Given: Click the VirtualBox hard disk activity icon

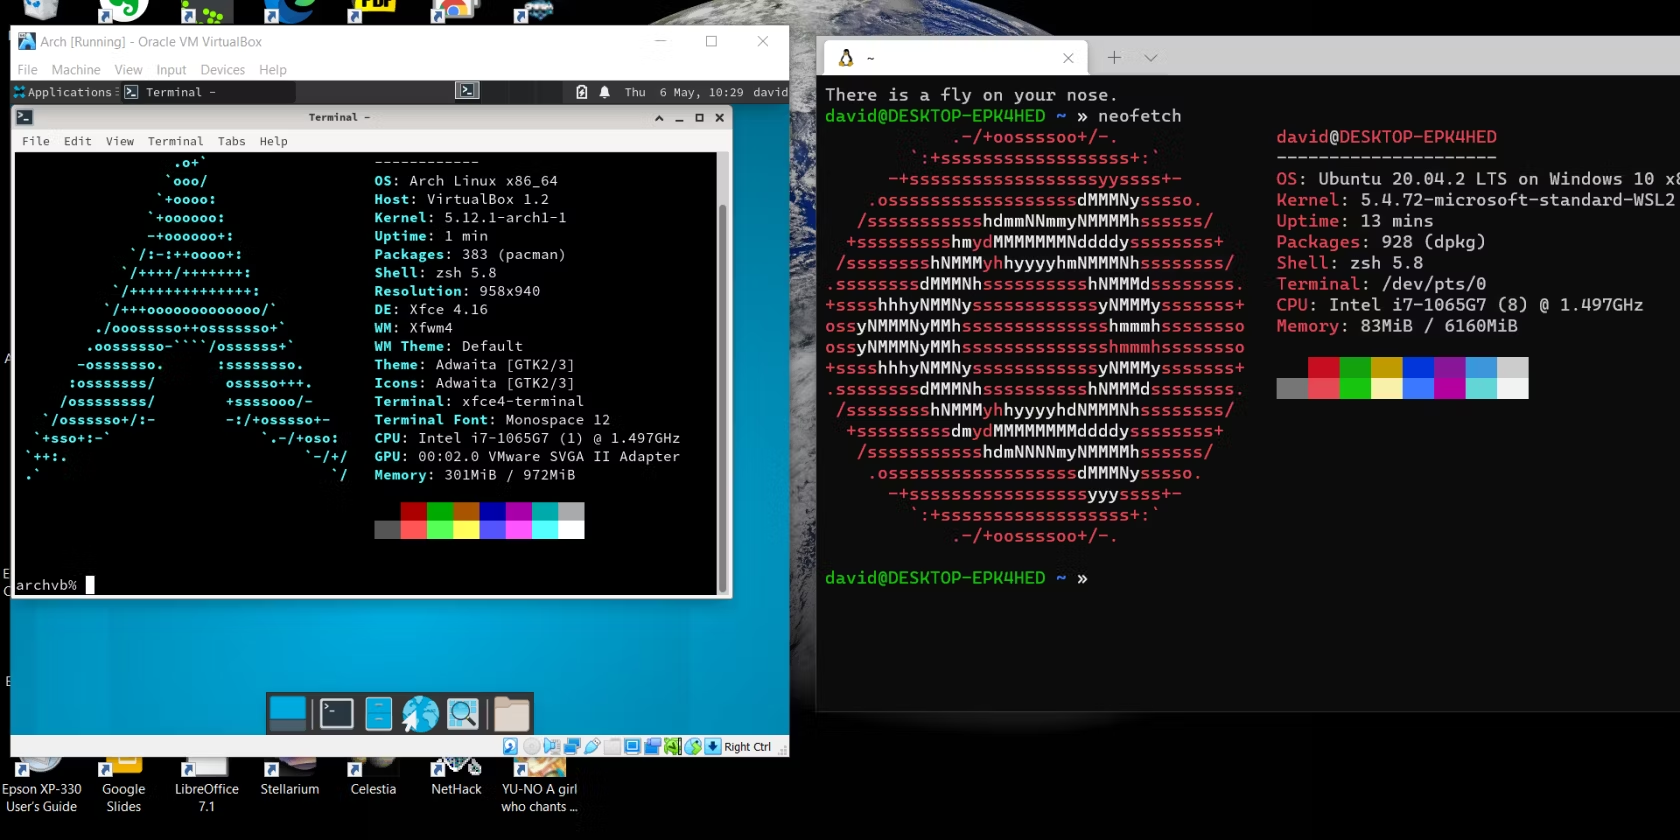Looking at the screenshot, I should pyautogui.click(x=511, y=747).
